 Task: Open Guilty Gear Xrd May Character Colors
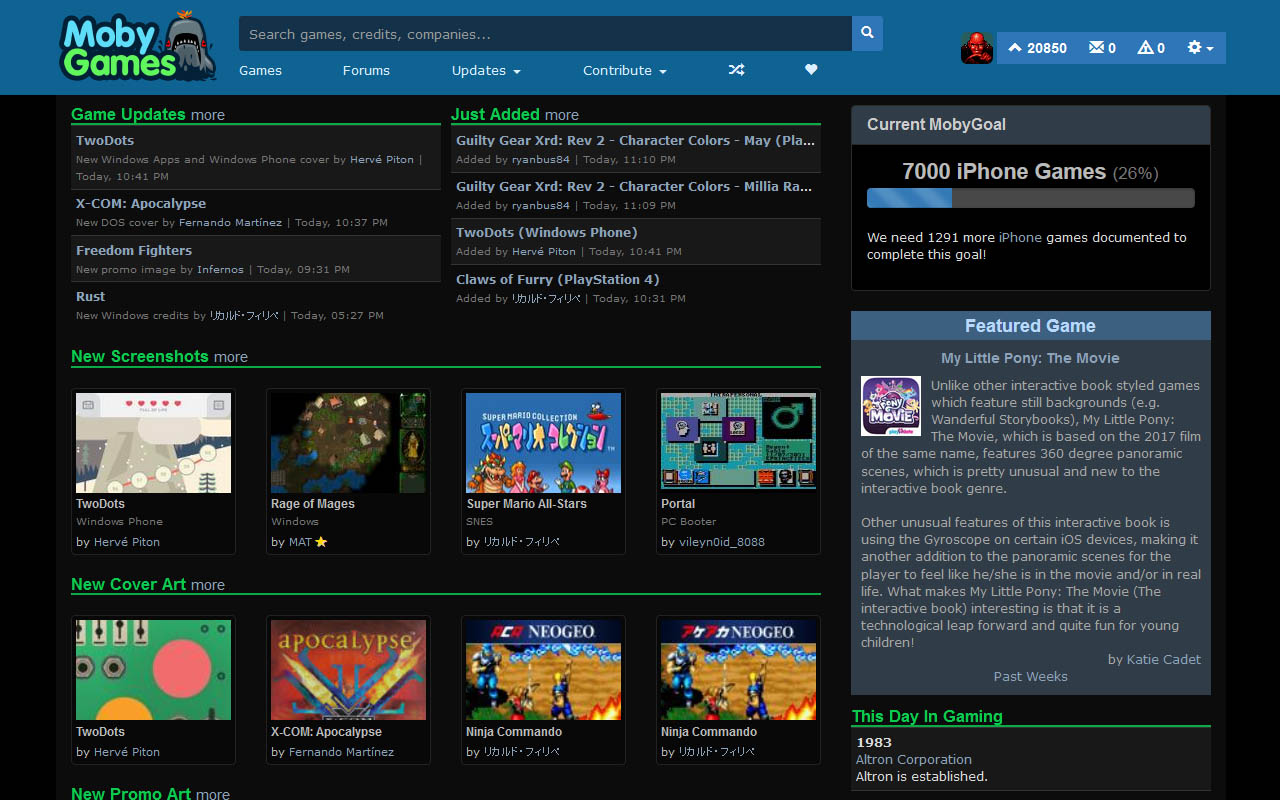tap(636, 140)
